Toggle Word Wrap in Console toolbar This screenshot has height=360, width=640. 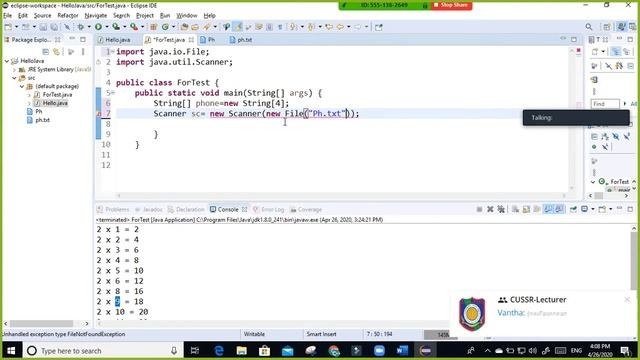click(x=537, y=209)
